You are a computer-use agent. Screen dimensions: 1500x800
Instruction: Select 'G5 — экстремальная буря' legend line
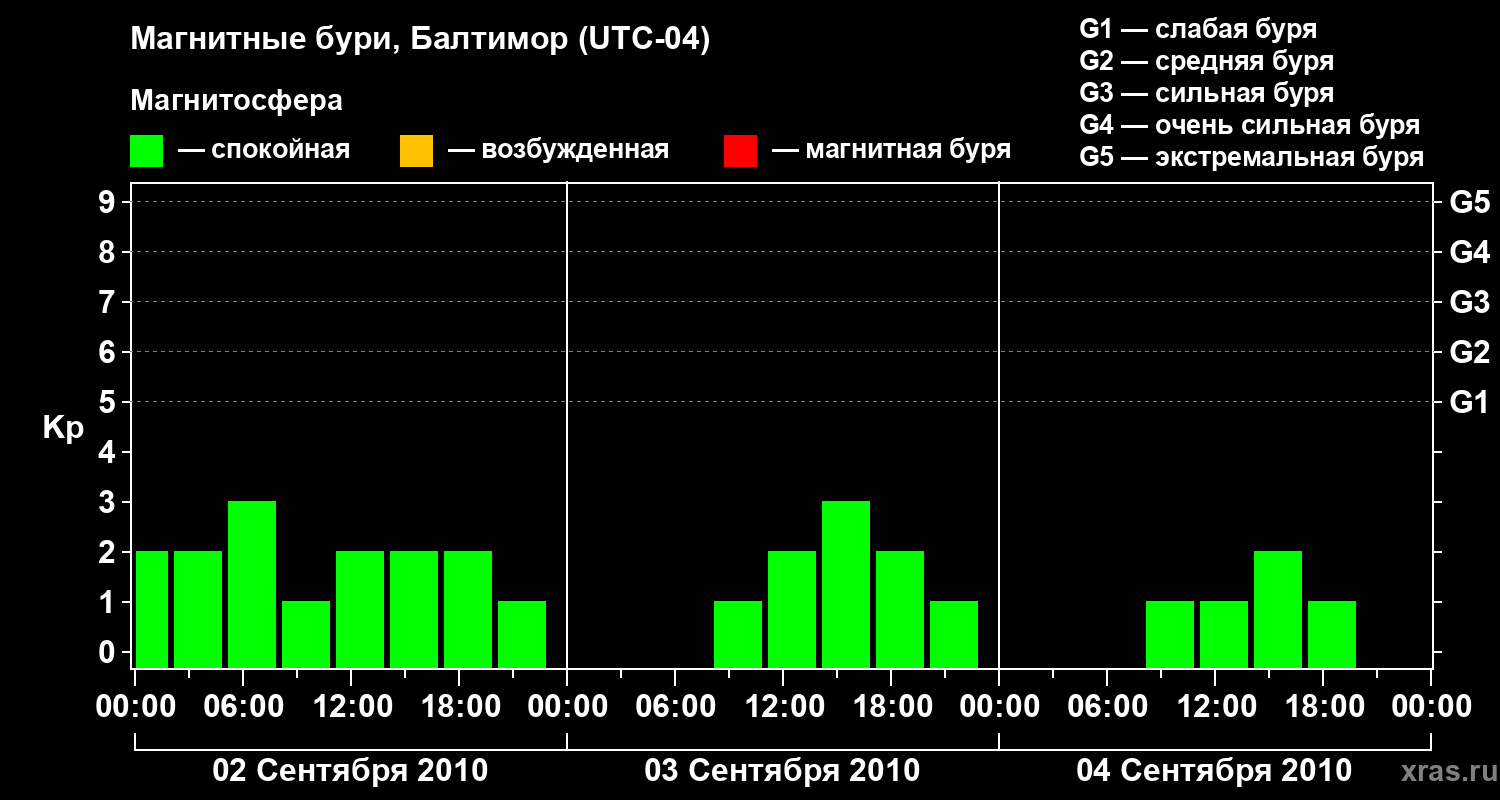tap(1252, 157)
